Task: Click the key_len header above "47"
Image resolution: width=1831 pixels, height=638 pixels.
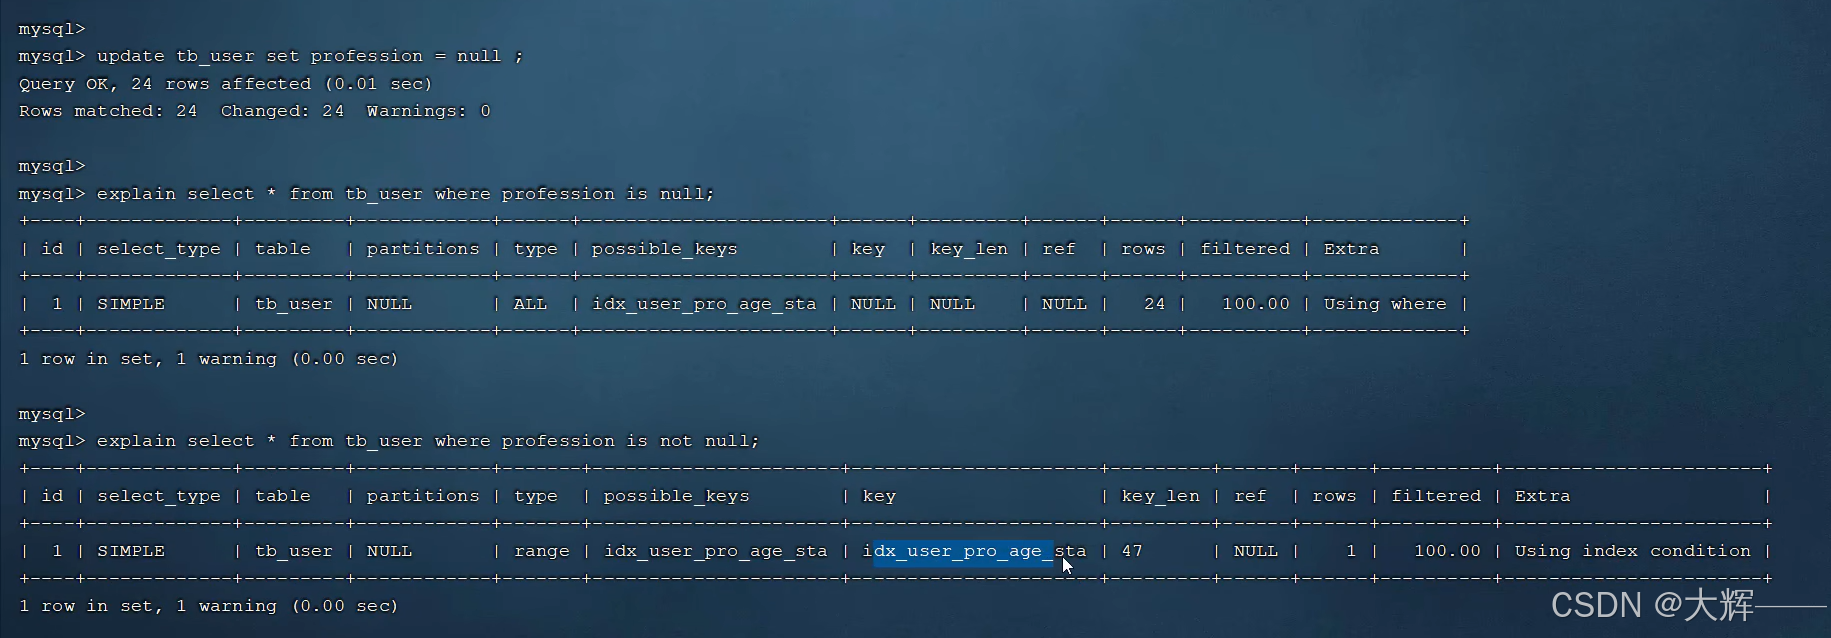Action: click(1160, 496)
